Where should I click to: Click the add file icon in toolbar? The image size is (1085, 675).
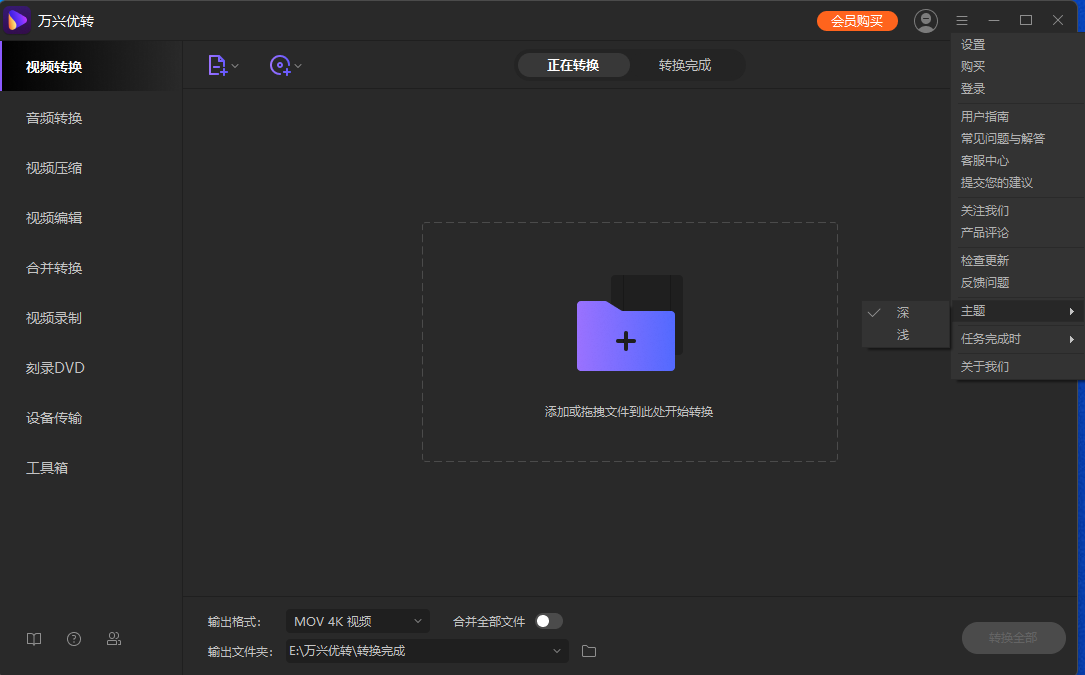point(217,66)
